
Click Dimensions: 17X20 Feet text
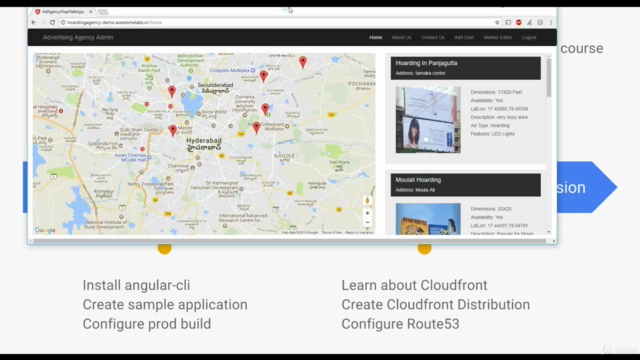click(496, 92)
